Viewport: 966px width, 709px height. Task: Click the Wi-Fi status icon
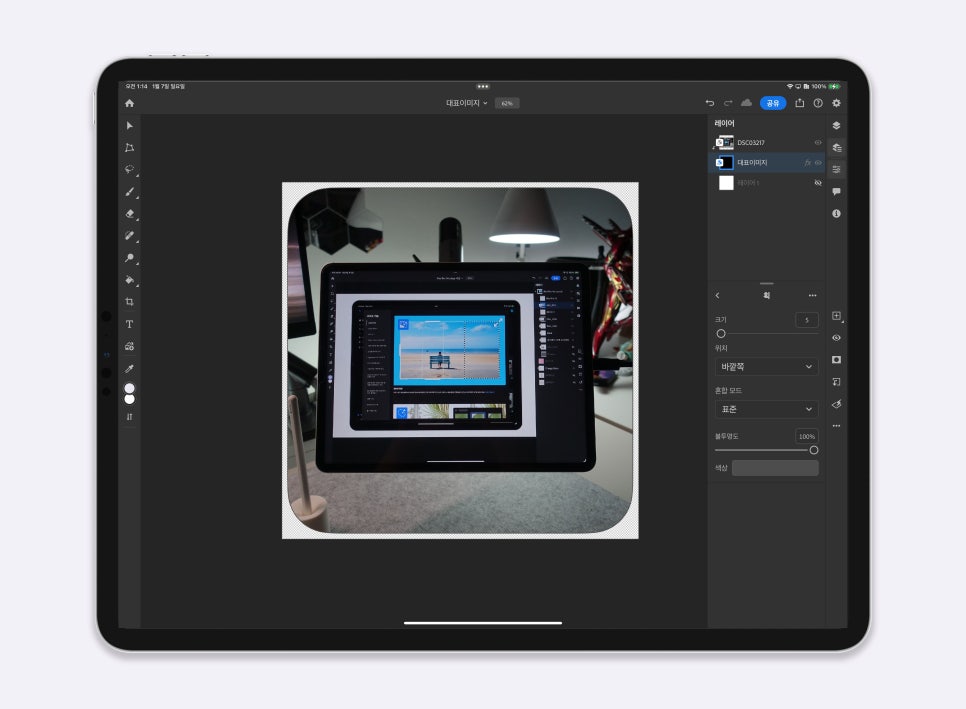coord(790,86)
